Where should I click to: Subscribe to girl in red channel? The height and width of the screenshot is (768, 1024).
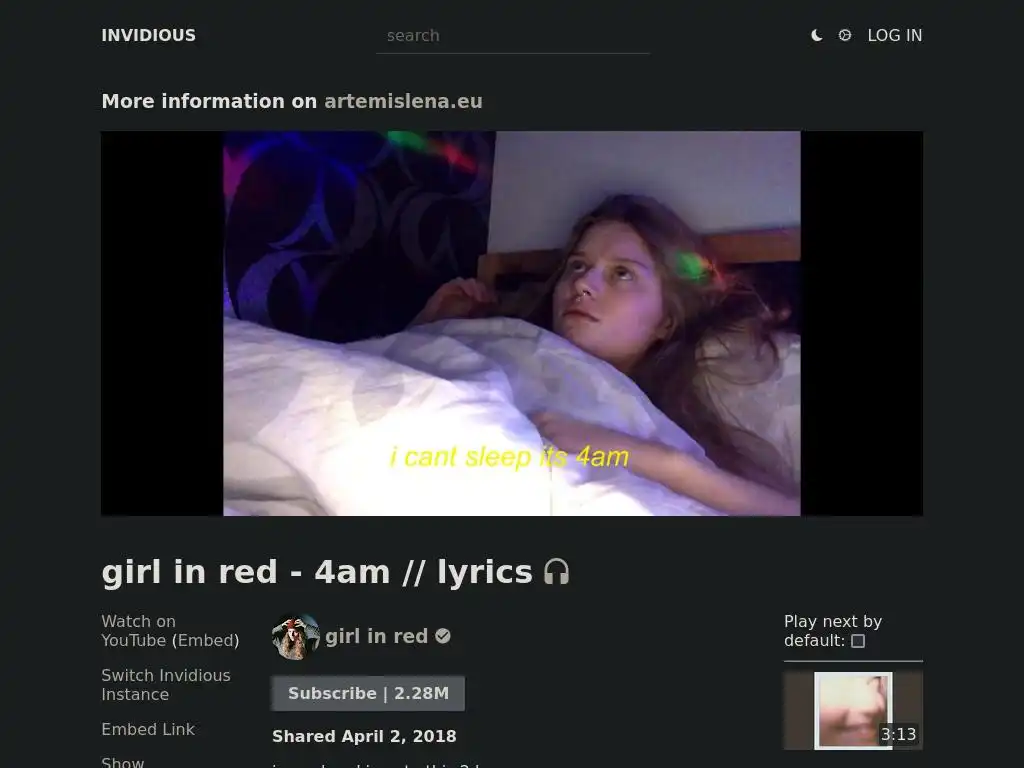[x=368, y=693]
